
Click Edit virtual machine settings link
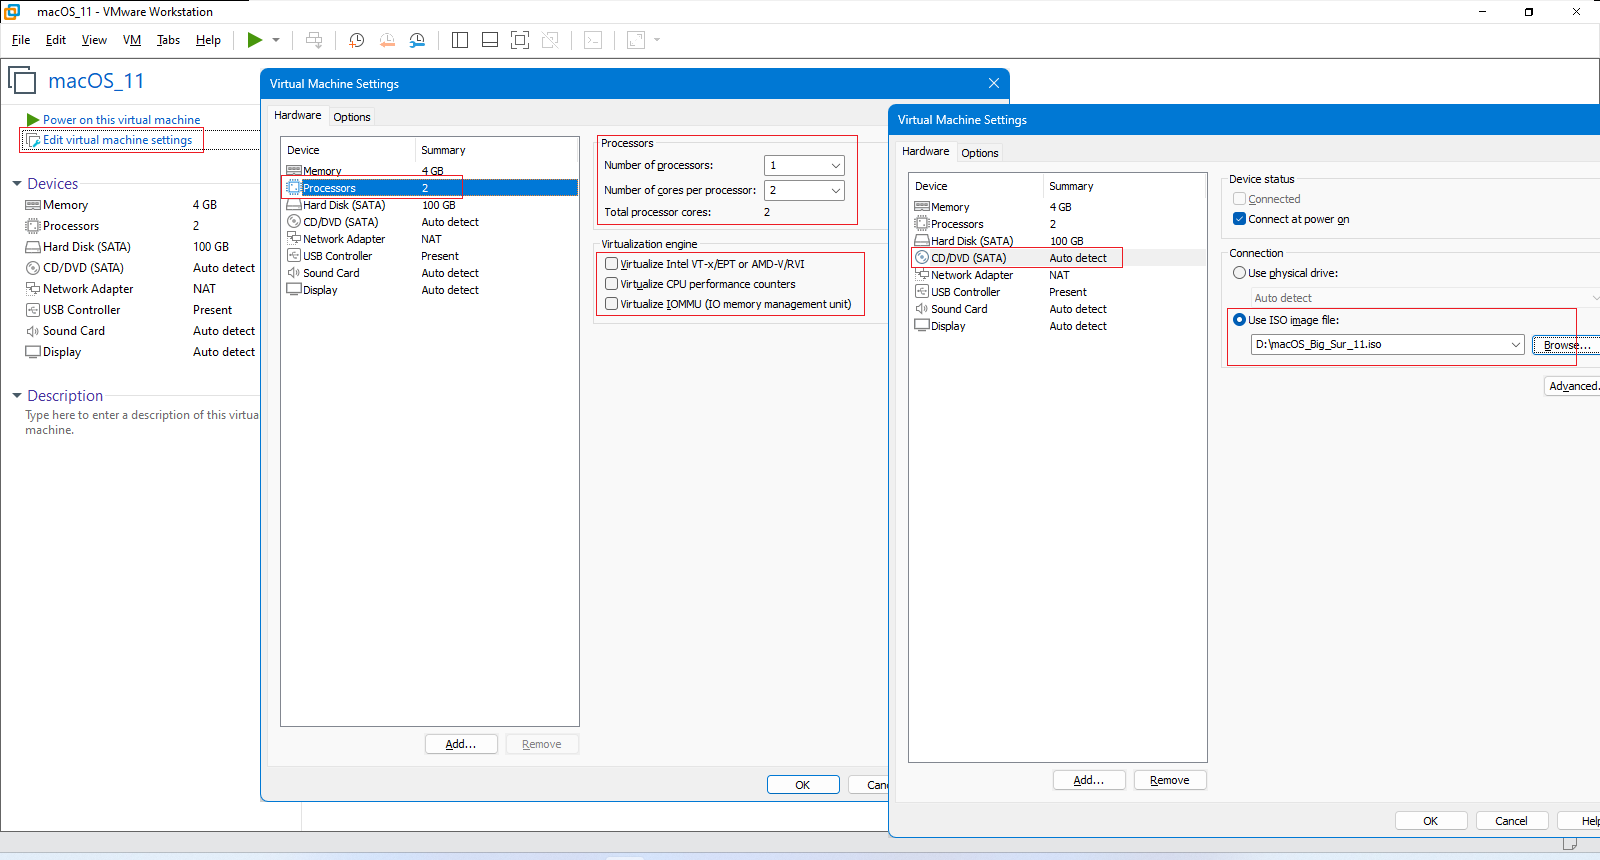tap(117, 140)
